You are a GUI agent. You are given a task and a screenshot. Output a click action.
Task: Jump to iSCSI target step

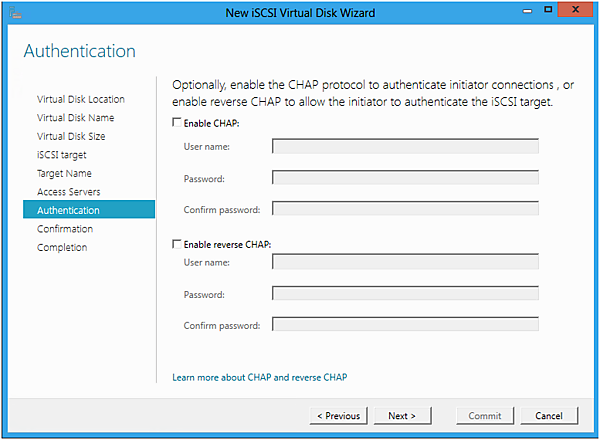(x=62, y=155)
